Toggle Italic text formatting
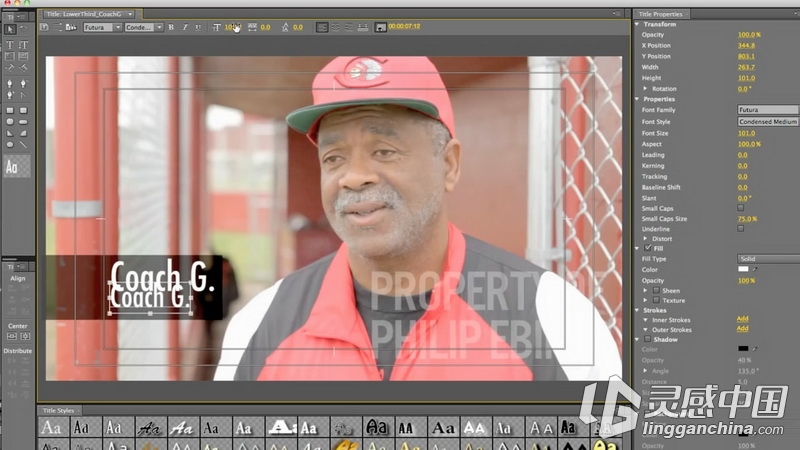 (x=185, y=27)
